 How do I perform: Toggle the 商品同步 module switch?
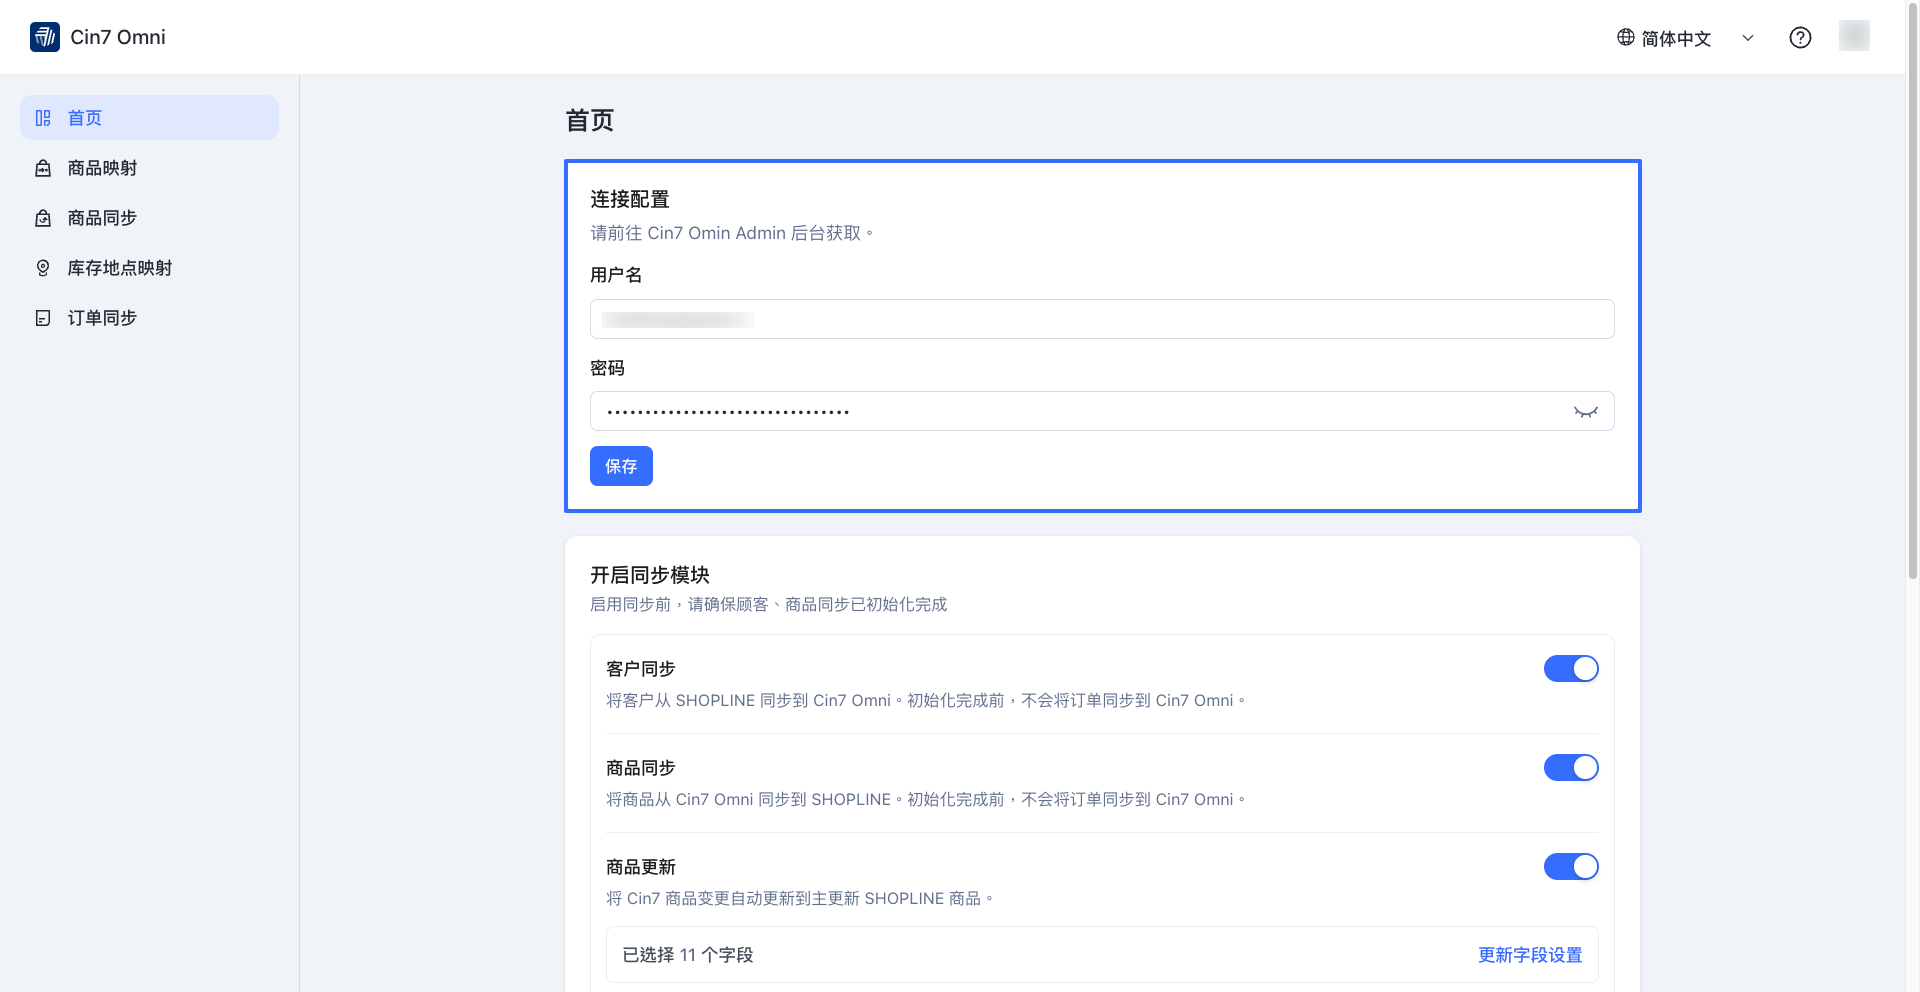coord(1571,768)
